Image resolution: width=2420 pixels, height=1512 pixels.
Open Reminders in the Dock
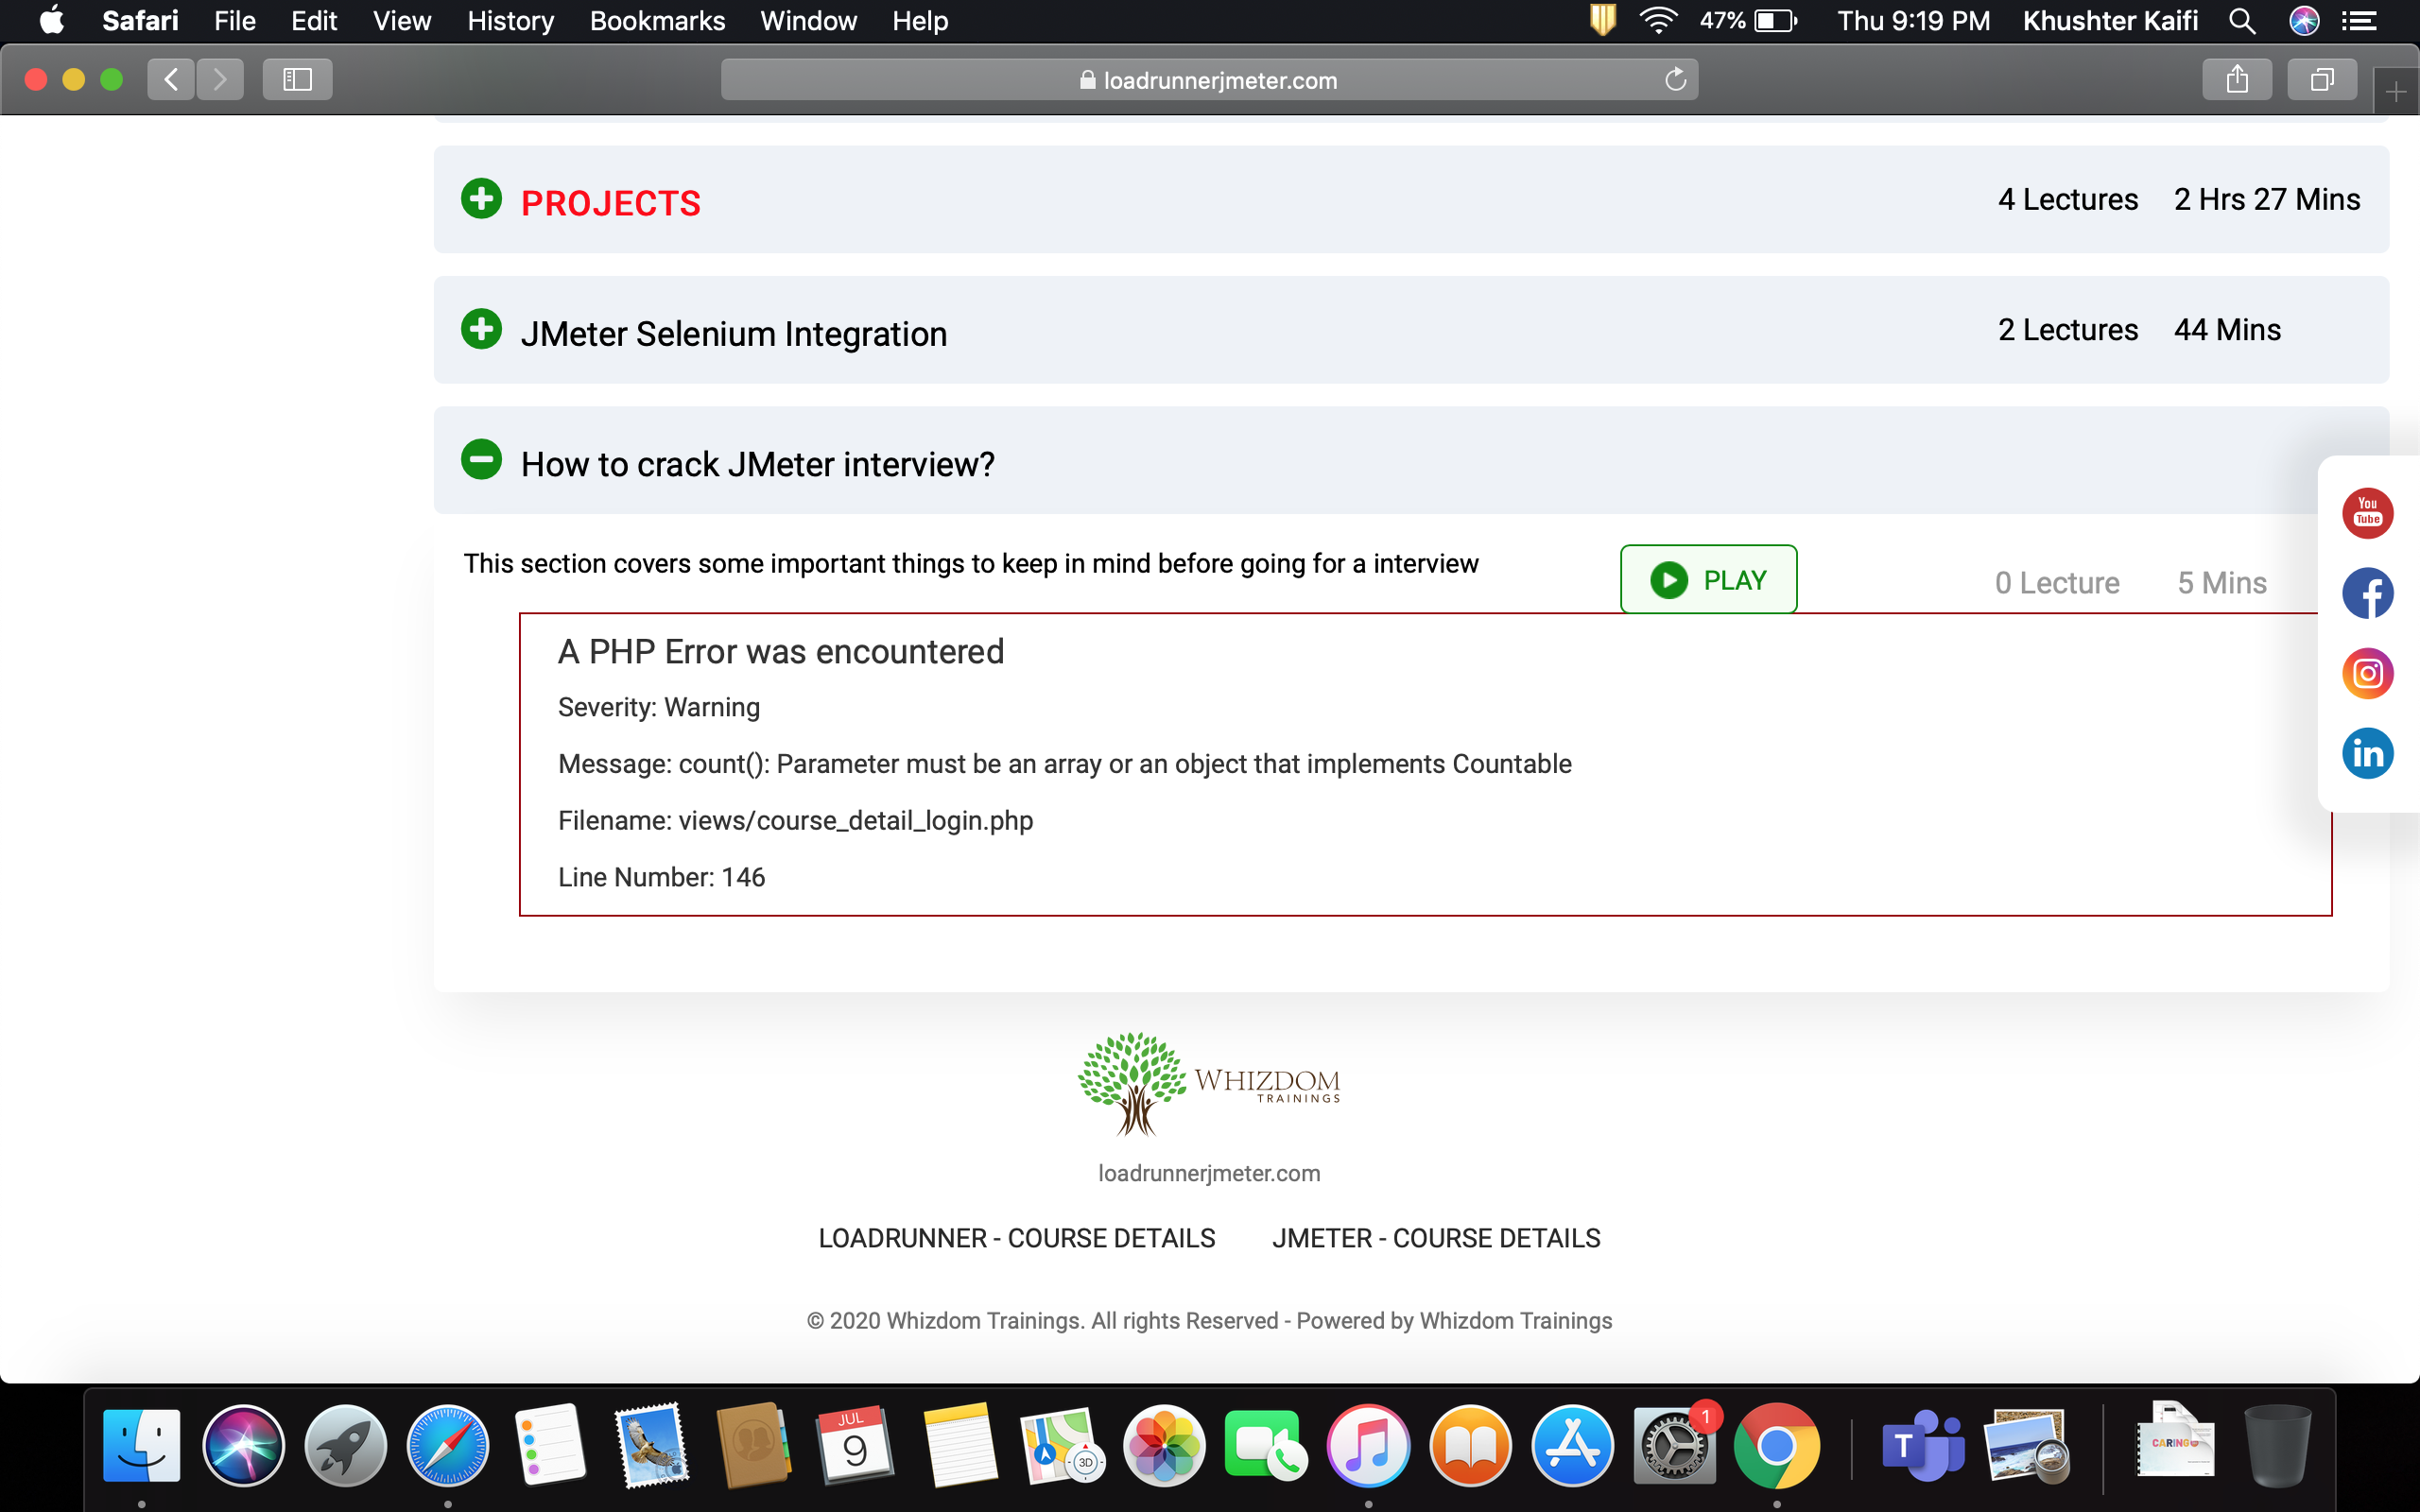pos(549,1446)
